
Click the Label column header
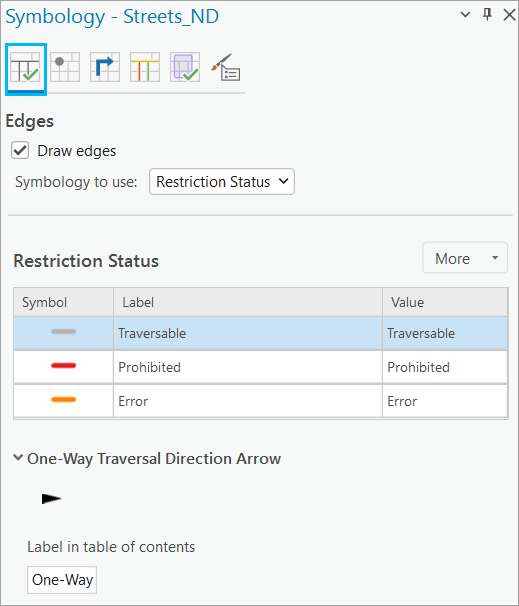[x=248, y=302]
